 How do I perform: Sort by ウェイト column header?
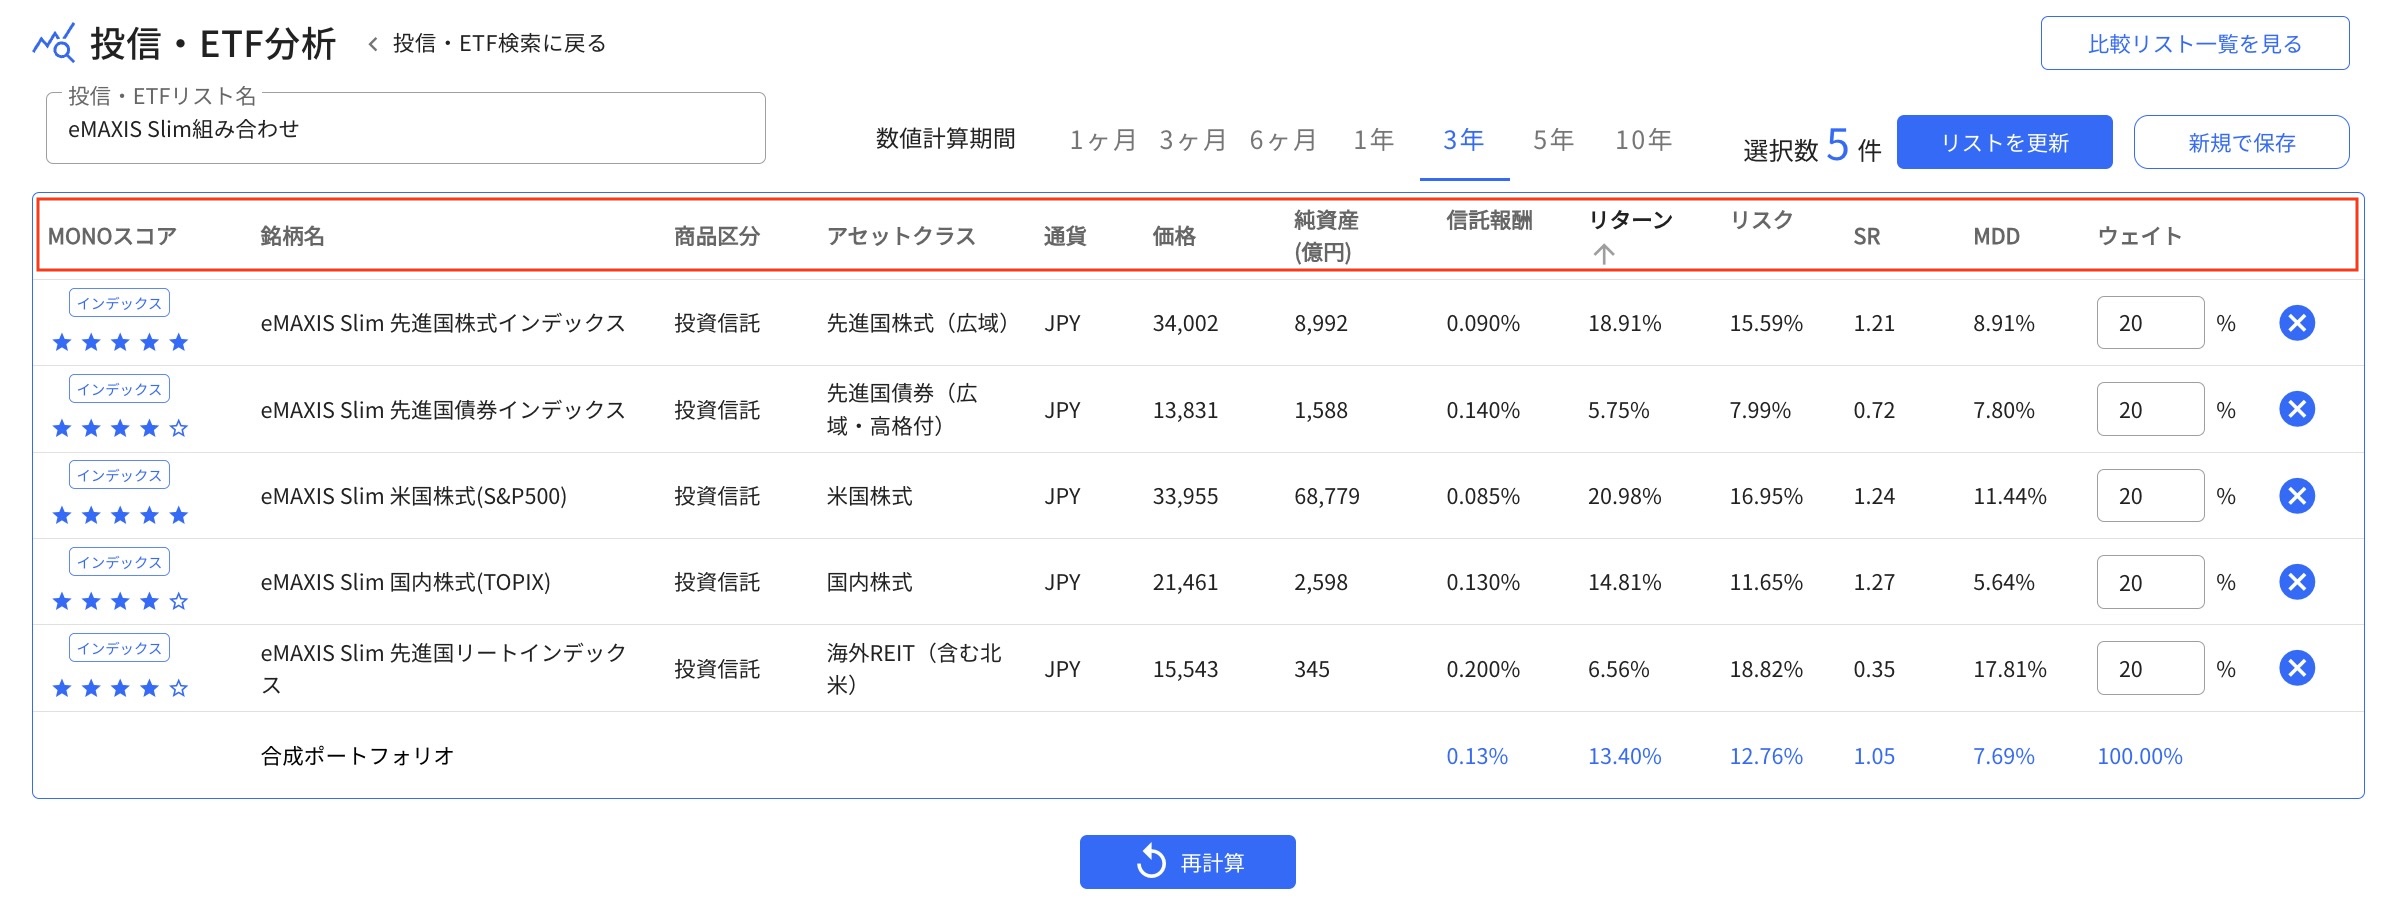2140,236
